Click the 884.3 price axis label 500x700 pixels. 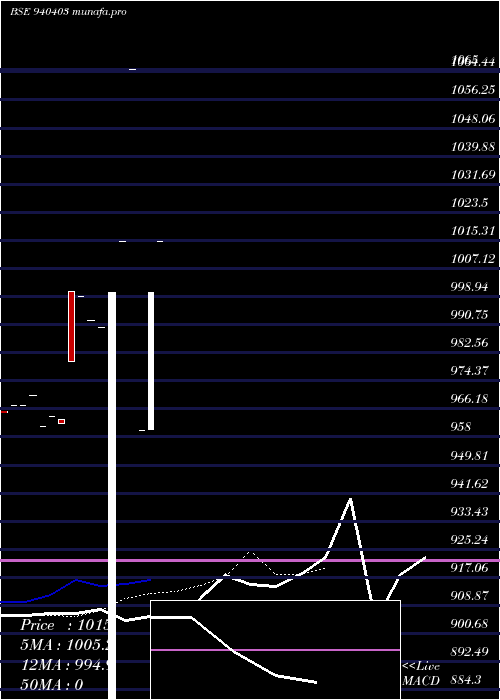[x=465, y=680]
